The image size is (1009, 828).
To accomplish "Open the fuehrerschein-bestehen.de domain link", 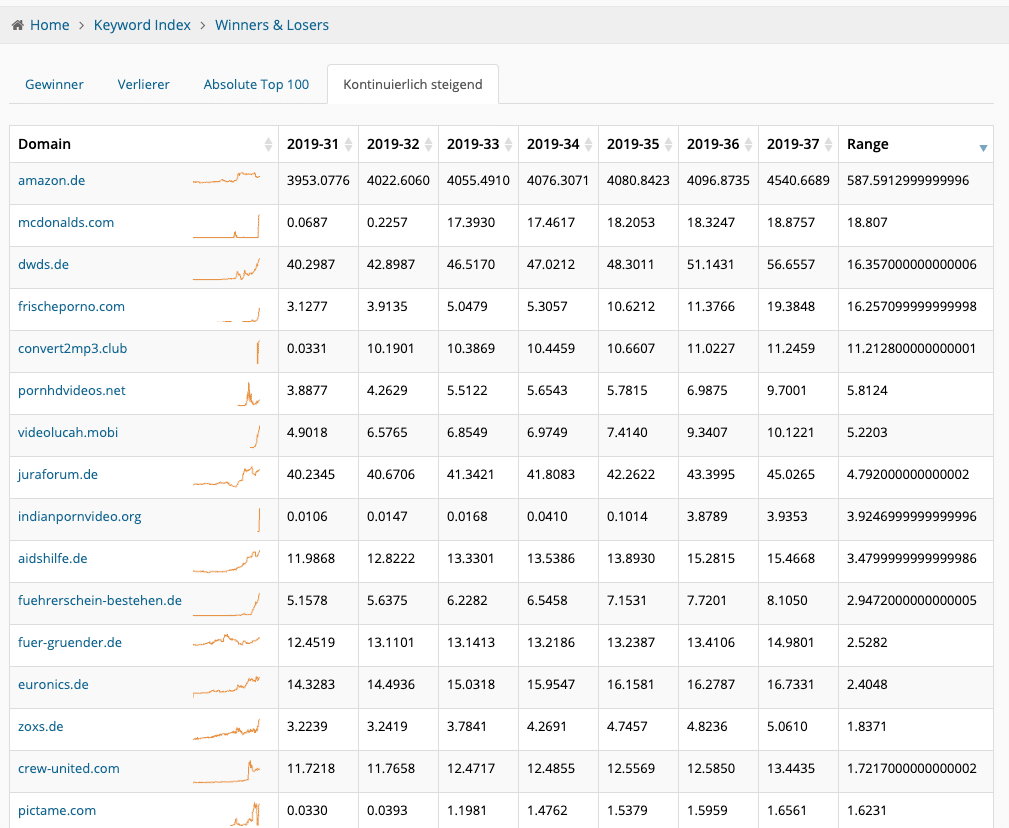I will (100, 601).
